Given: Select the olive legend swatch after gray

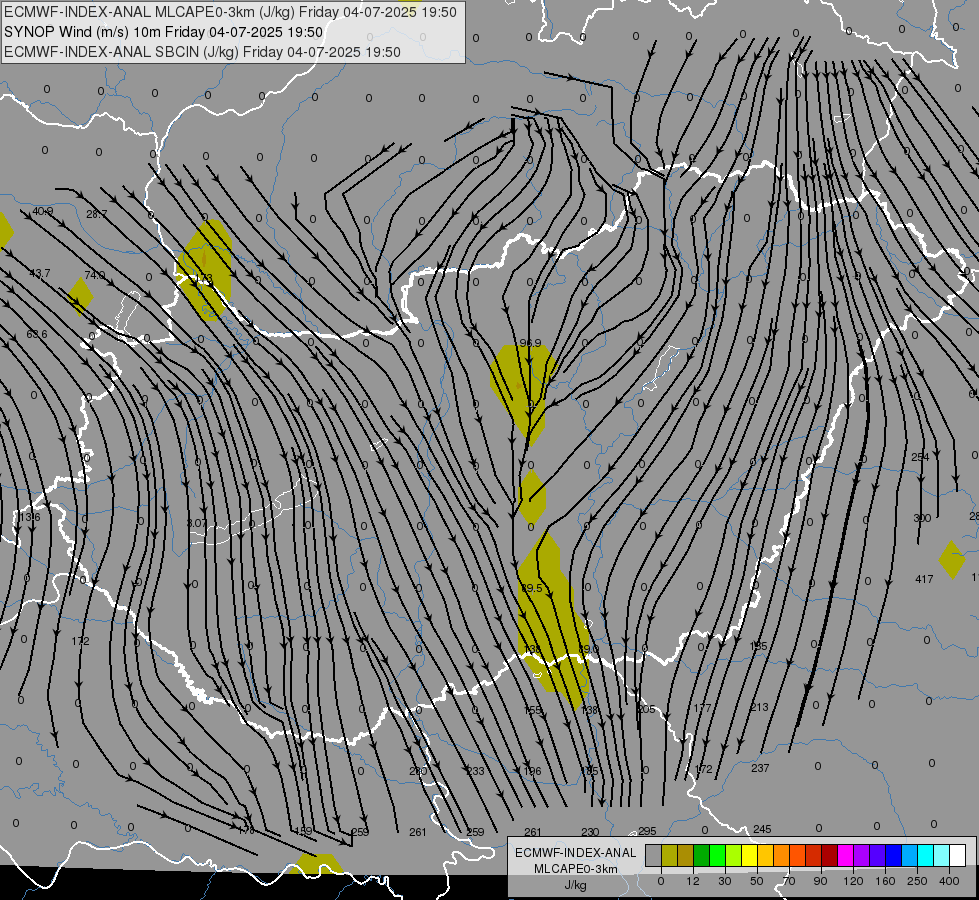Looking at the screenshot, I should click(x=669, y=856).
